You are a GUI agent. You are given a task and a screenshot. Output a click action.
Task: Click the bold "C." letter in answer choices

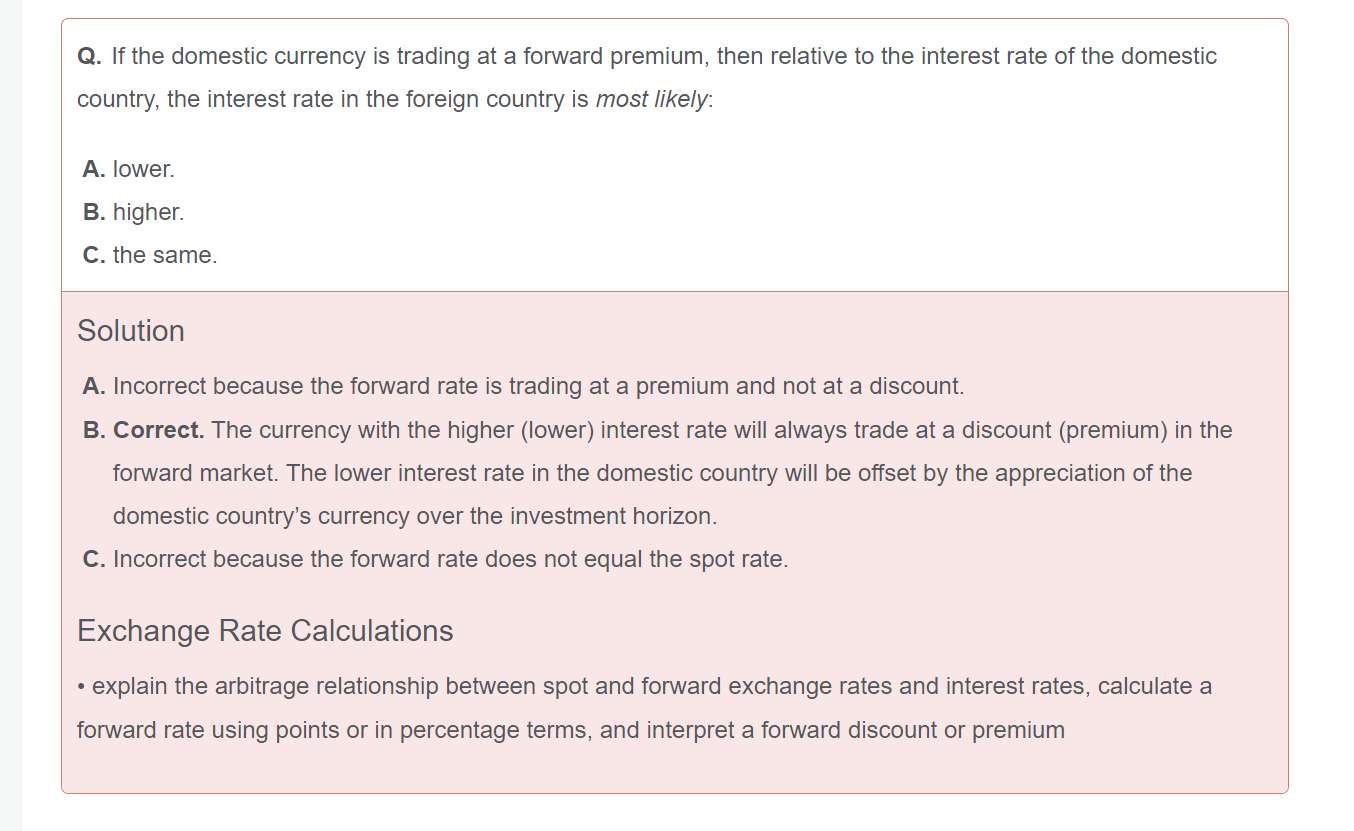click(x=94, y=256)
